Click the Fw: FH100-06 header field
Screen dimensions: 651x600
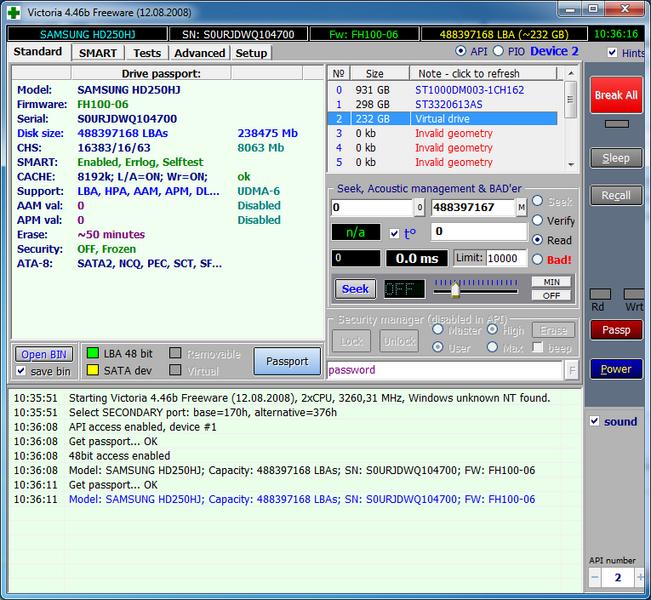pyautogui.click(x=364, y=34)
